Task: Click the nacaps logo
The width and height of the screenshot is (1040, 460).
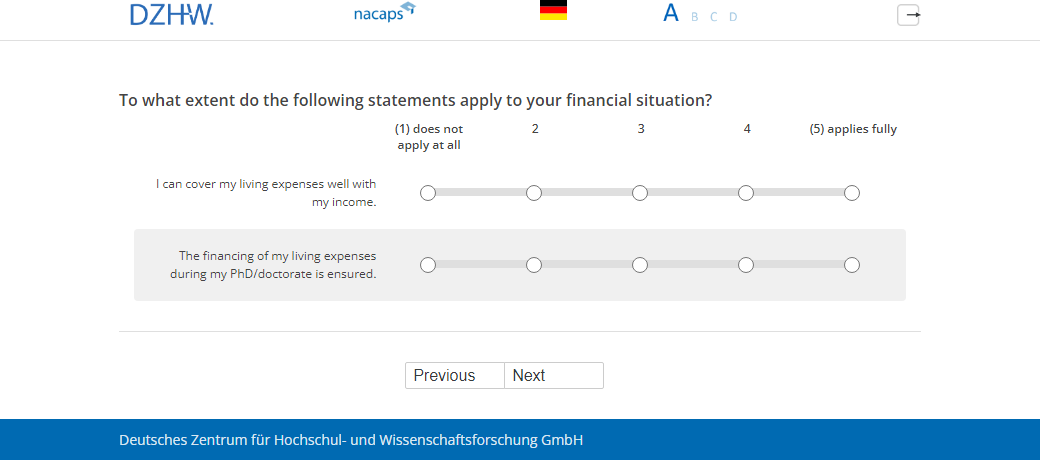Action: 384,14
